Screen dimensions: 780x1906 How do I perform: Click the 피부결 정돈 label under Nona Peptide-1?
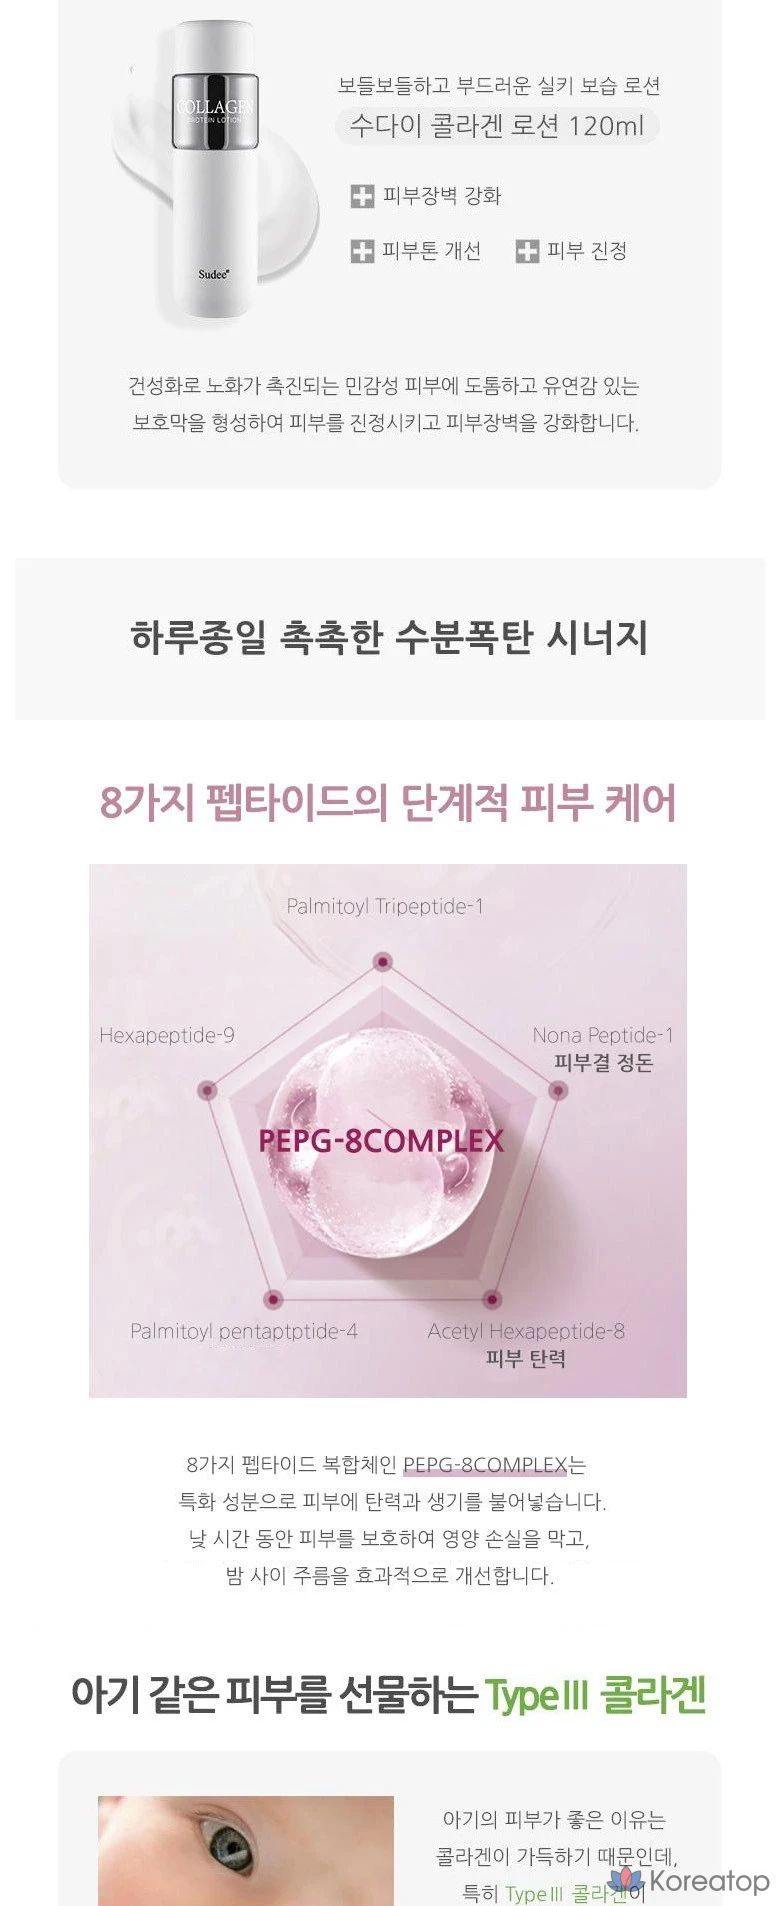pyautogui.click(x=604, y=1063)
